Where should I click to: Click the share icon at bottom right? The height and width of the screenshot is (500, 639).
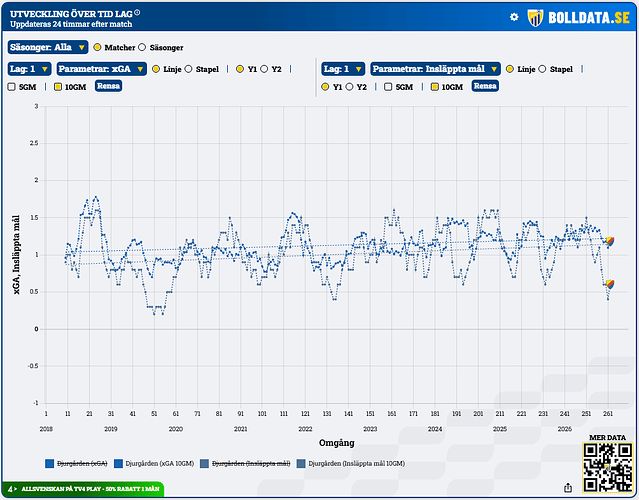[568, 487]
